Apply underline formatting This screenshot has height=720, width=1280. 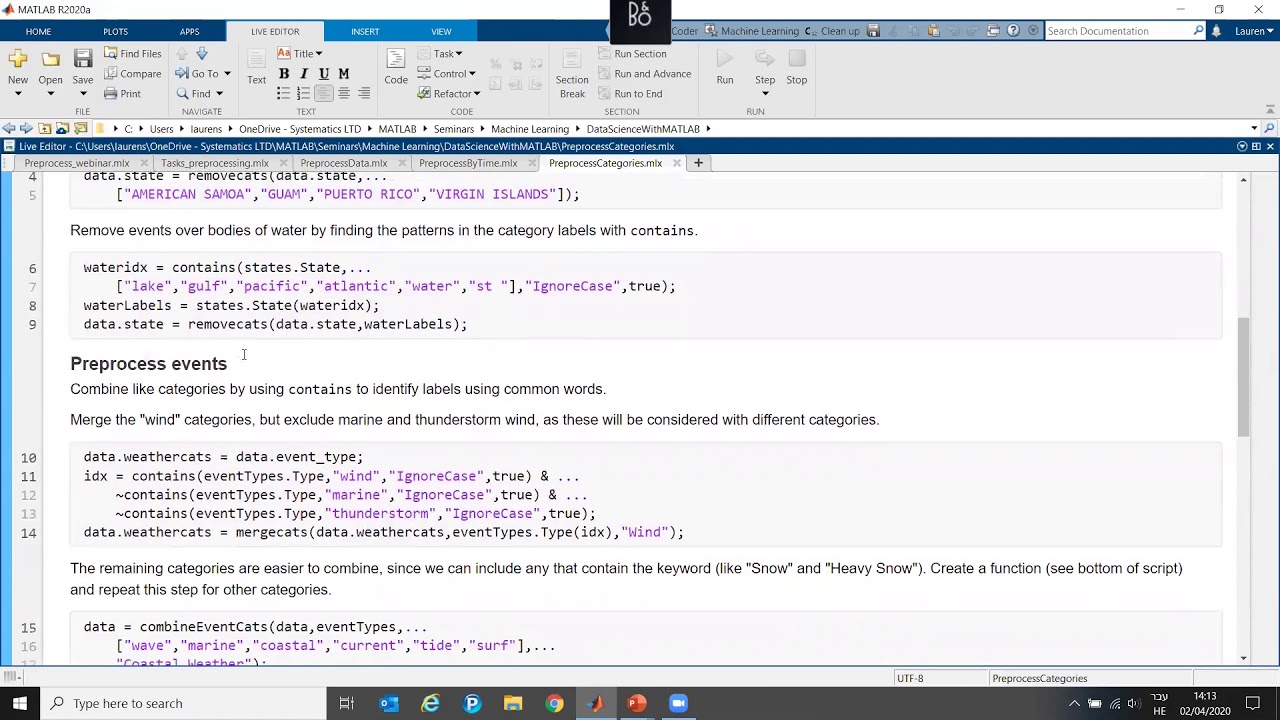(324, 74)
